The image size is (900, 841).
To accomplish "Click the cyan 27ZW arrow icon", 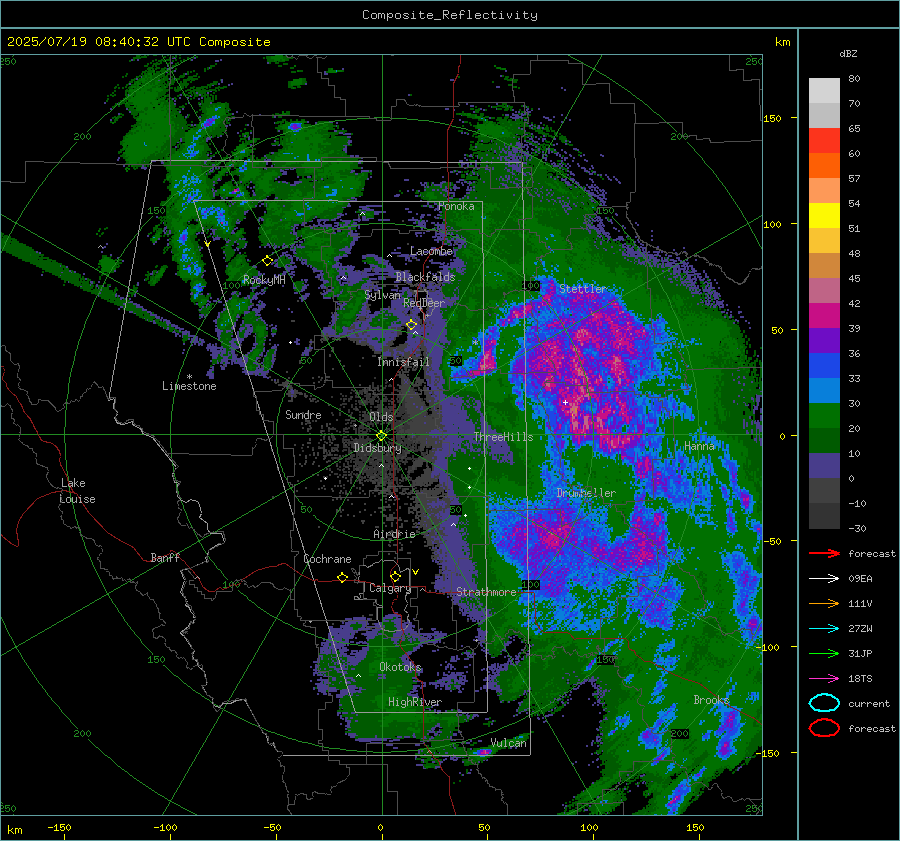I will pos(824,629).
